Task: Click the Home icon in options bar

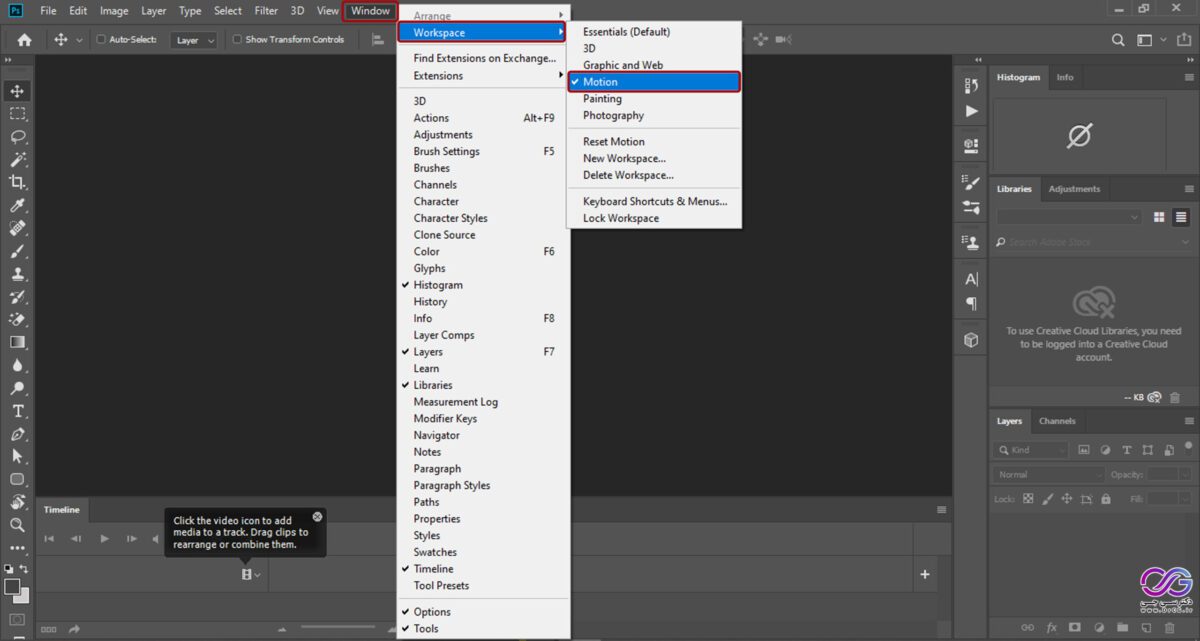Action: click(x=24, y=40)
